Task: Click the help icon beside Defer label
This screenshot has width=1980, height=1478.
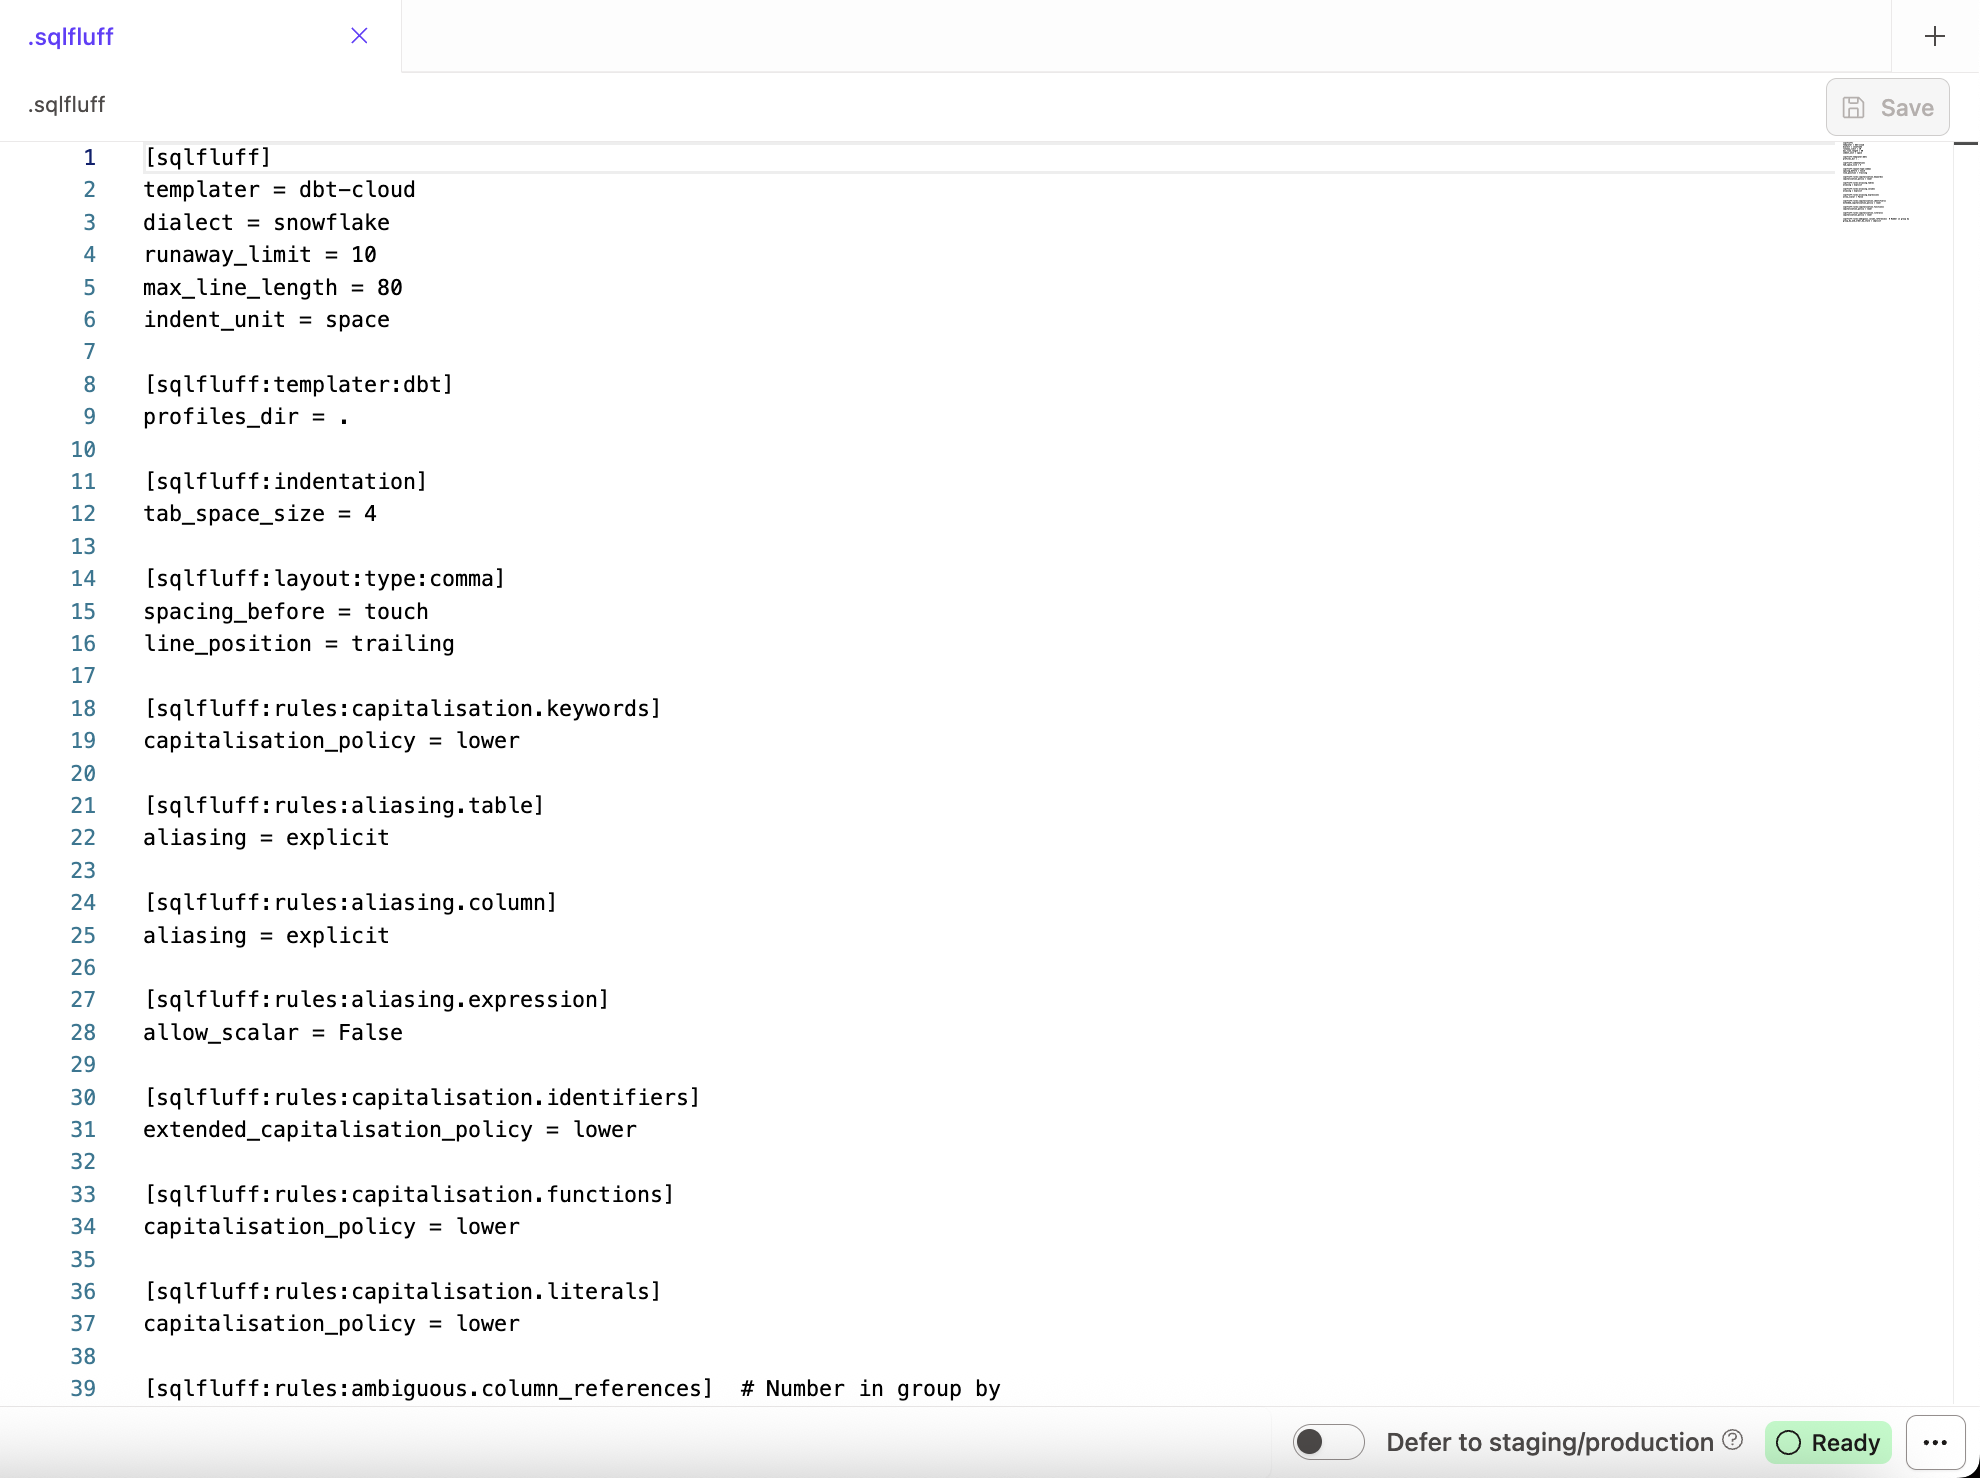Action: [1733, 1440]
